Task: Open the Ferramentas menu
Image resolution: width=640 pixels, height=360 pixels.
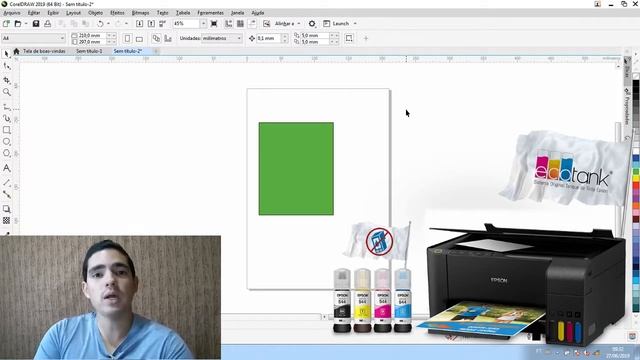Action: 211,13
